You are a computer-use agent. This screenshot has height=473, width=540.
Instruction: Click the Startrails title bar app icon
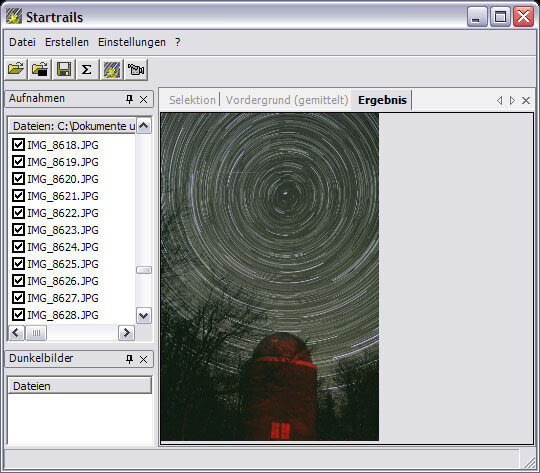14,17
